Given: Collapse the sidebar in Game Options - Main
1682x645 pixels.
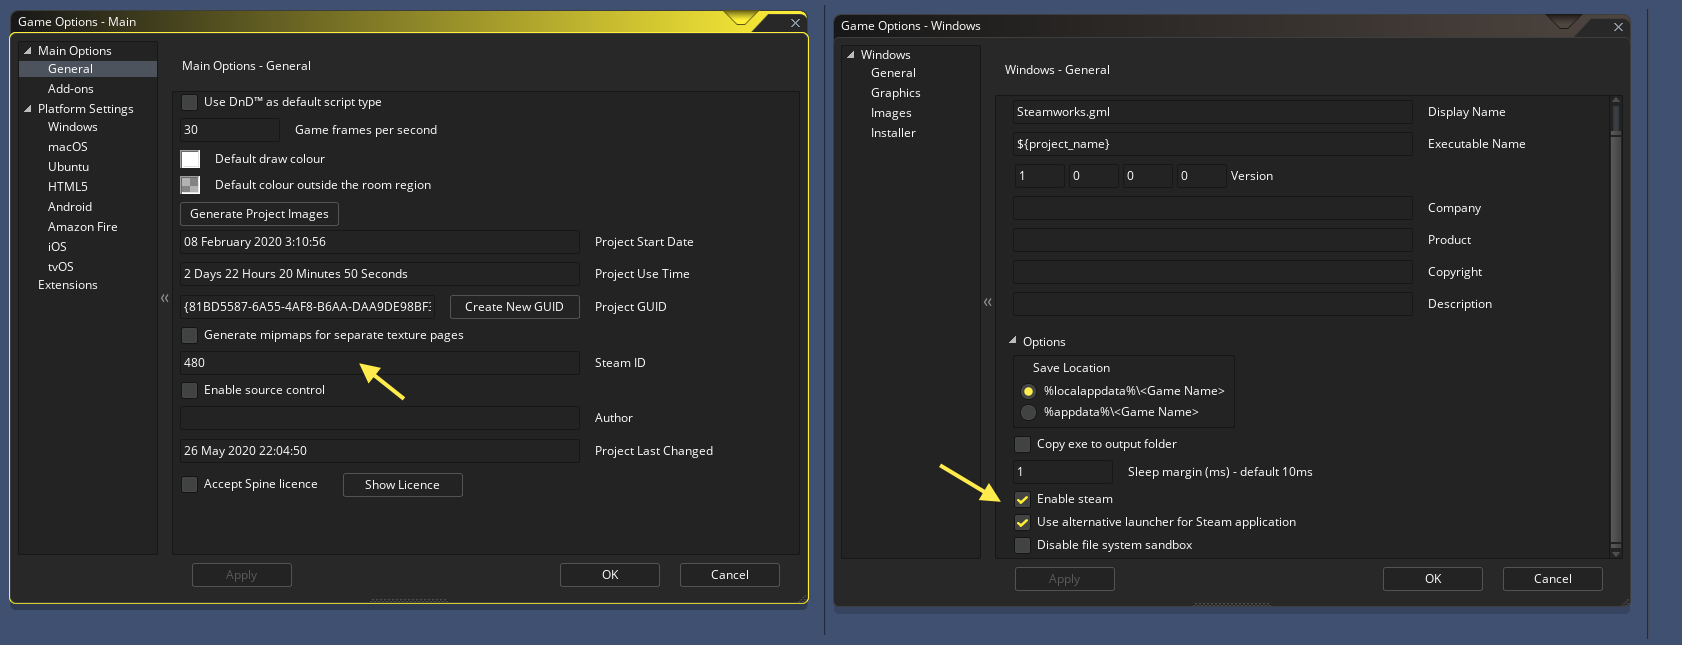Looking at the screenshot, I should point(165,298).
